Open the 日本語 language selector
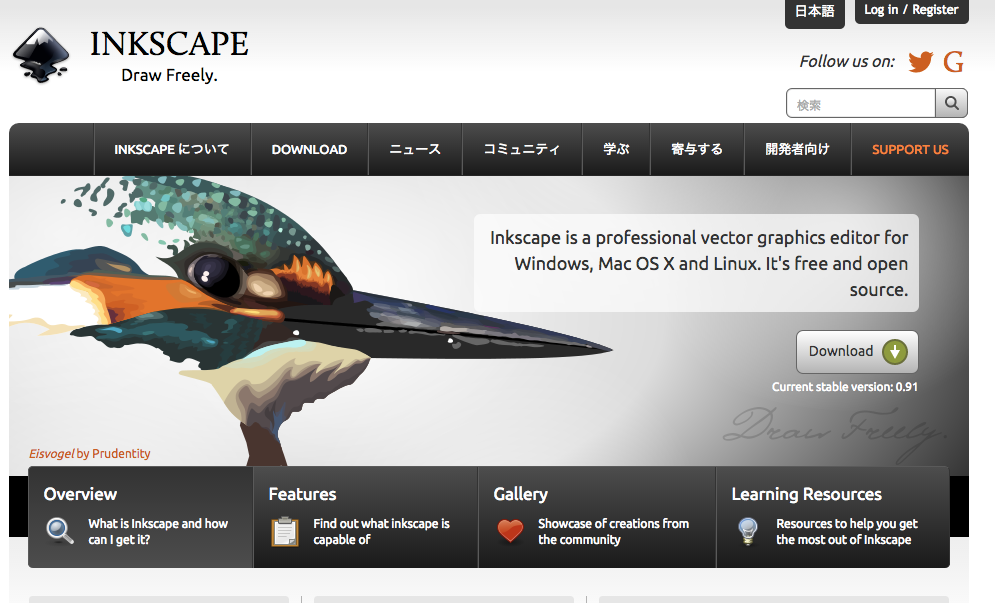Screen dimensions: 995x603 point(815,11)
